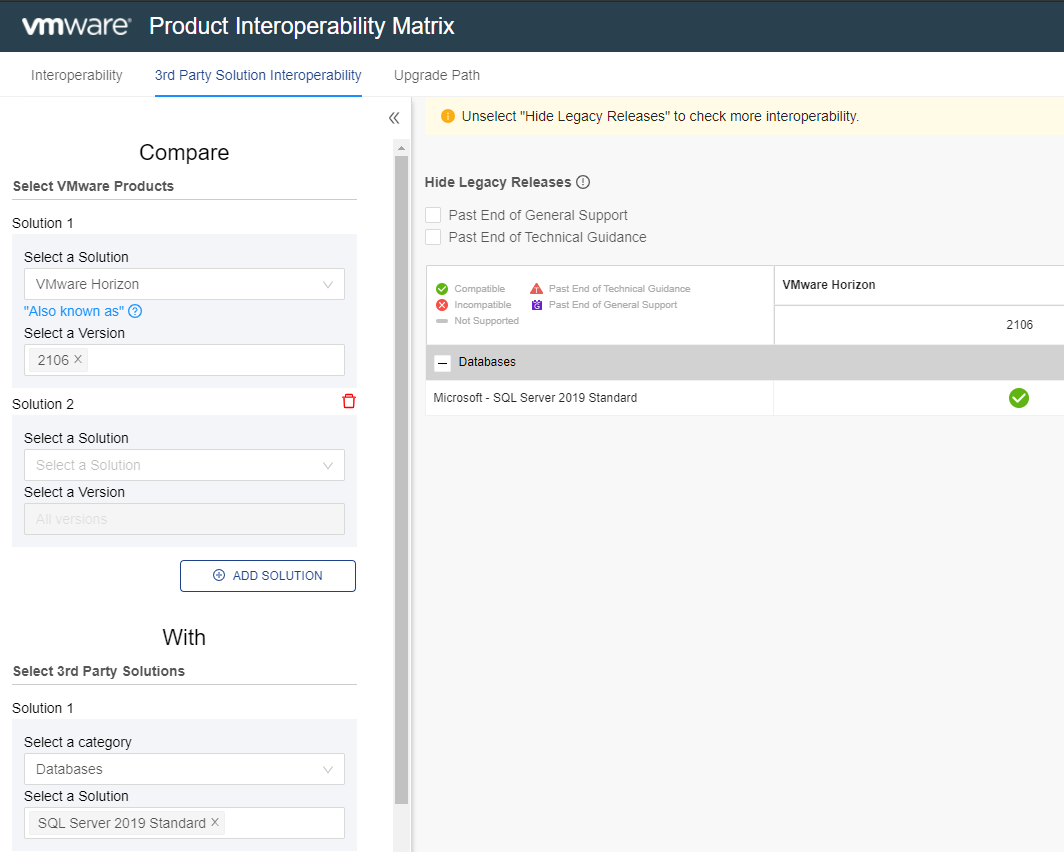Click the orange warning icon in banner
Viewport: 1064px width, 852px height.
(447, 116)
